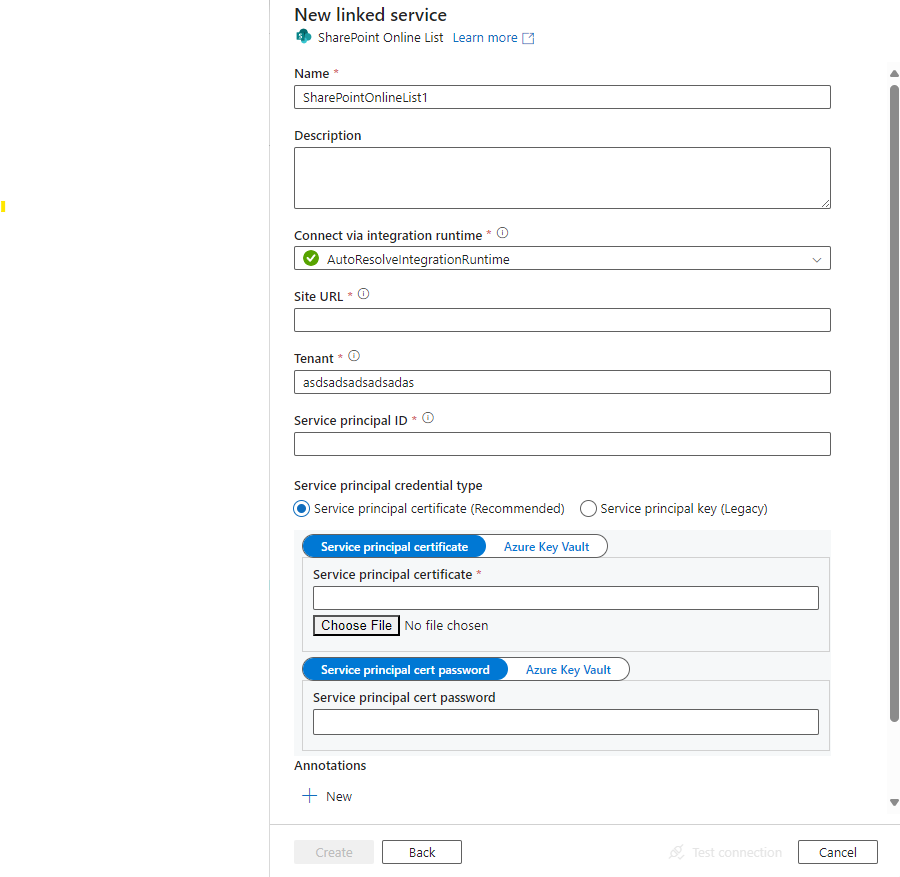Screen dimensions: 900x877
Task: Show info tooltip next to Site URL
Action: tap(363, 294)
